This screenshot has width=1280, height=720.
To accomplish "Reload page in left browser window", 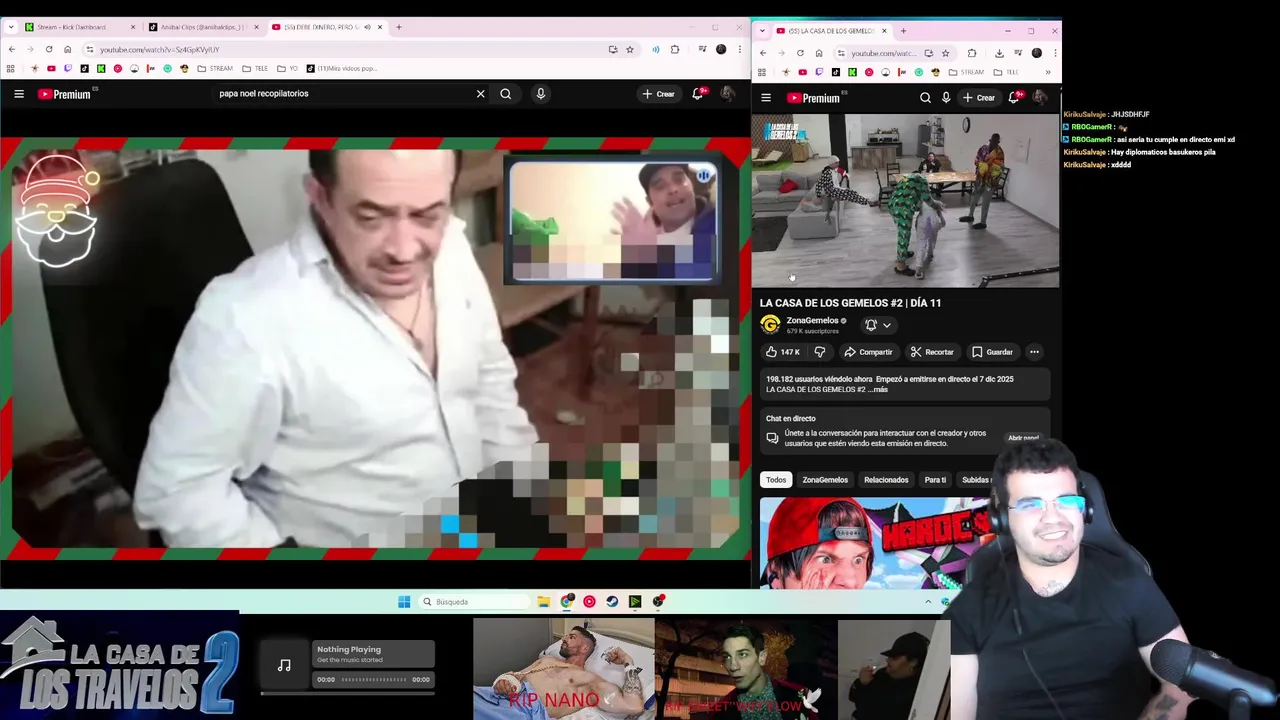I will [x=48, y=49].
